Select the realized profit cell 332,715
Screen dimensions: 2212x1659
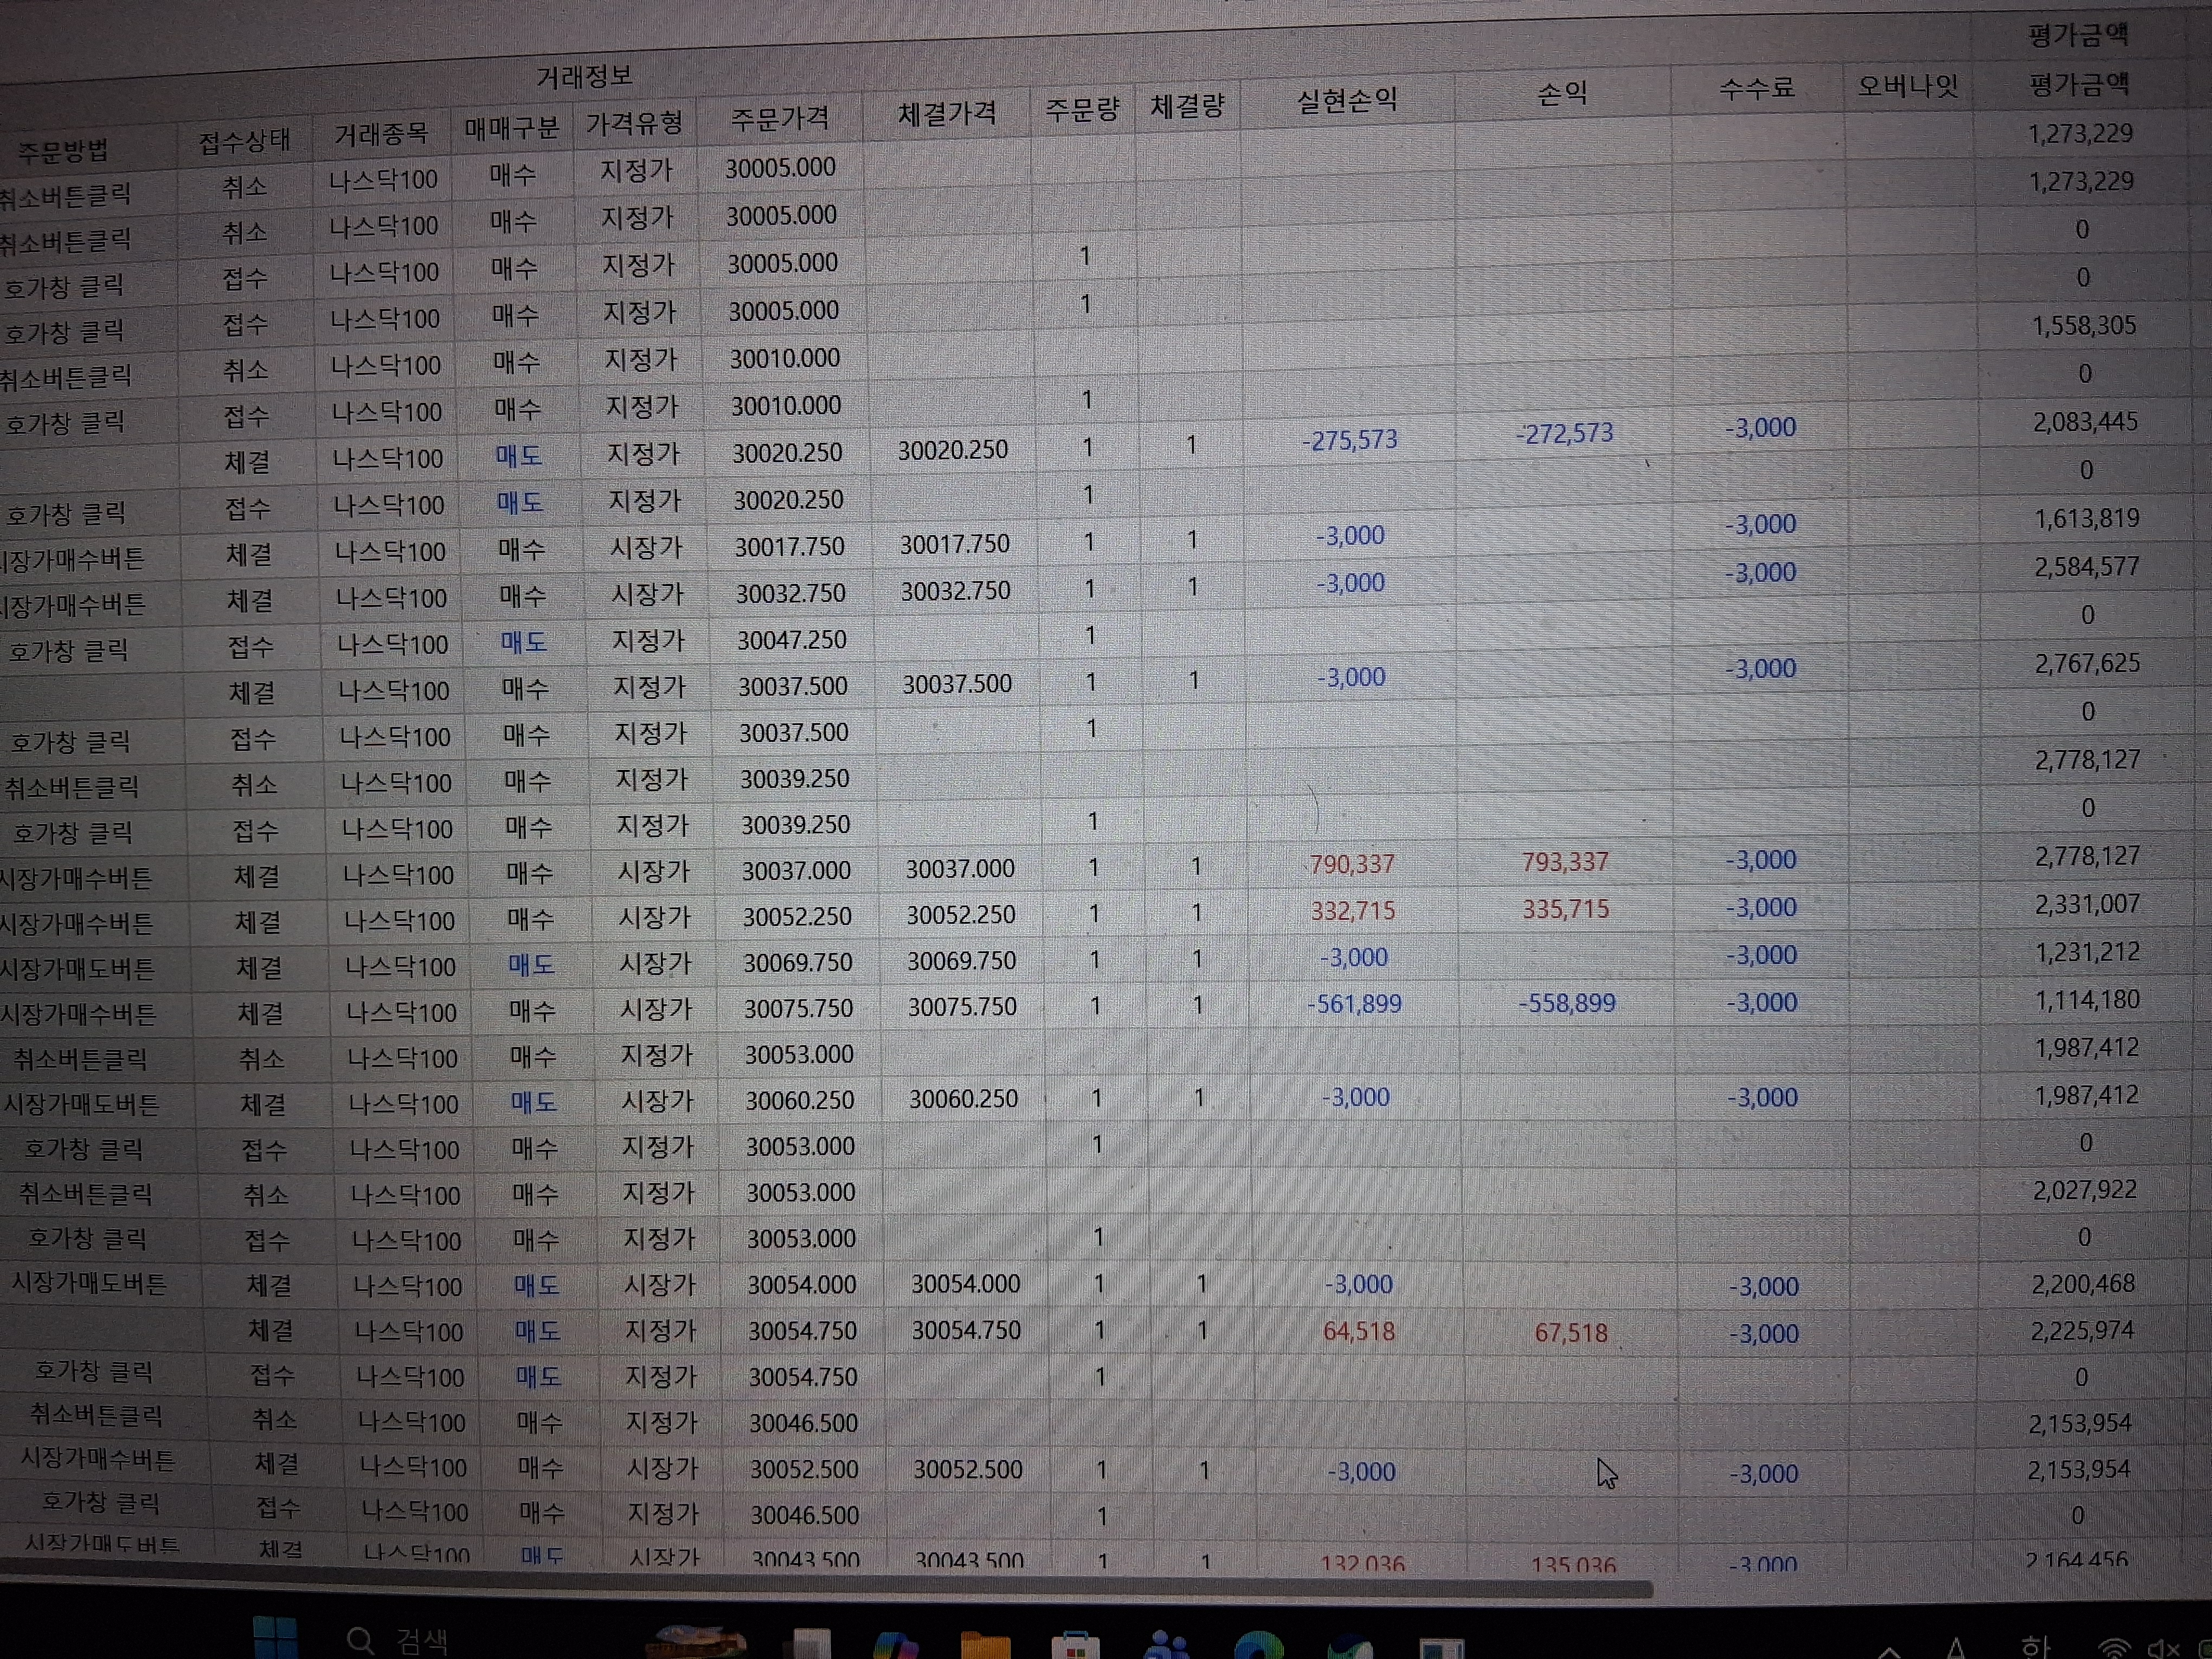tap(1353, 911)
